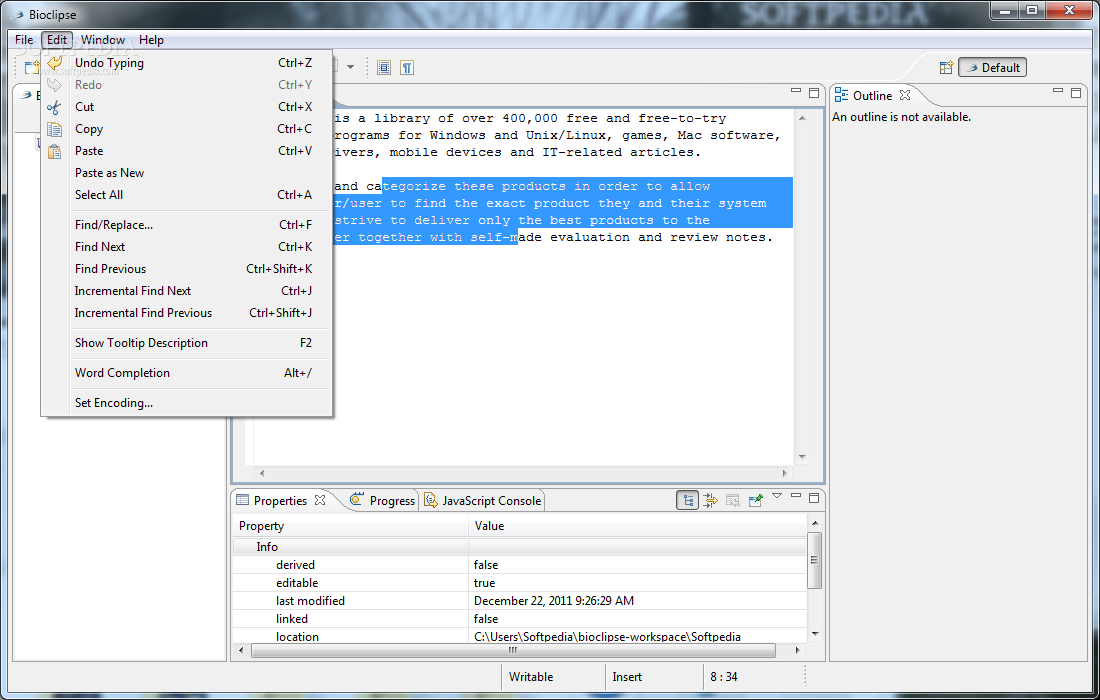Pin Properties view to selection
The height and width of the screenshot is (700, 1100).
click(755, 500)
